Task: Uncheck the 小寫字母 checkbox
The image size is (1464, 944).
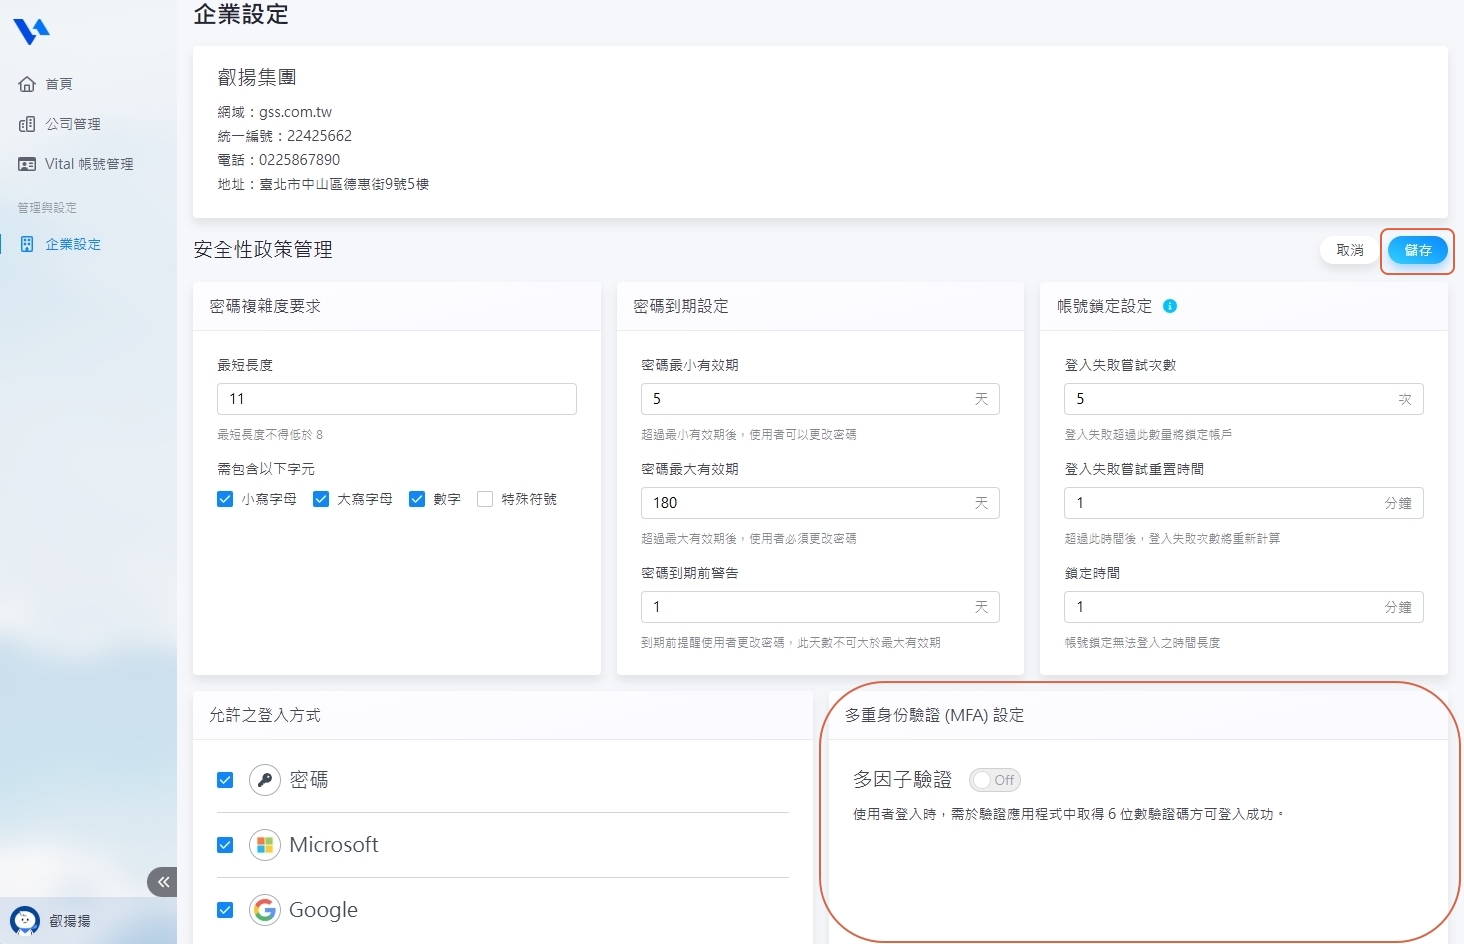Action: click(x=225, y=499)
